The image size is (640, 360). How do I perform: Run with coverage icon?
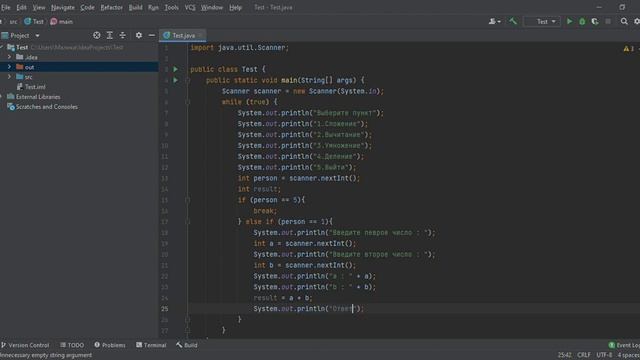pyautogui.click(x=595, y=21)
